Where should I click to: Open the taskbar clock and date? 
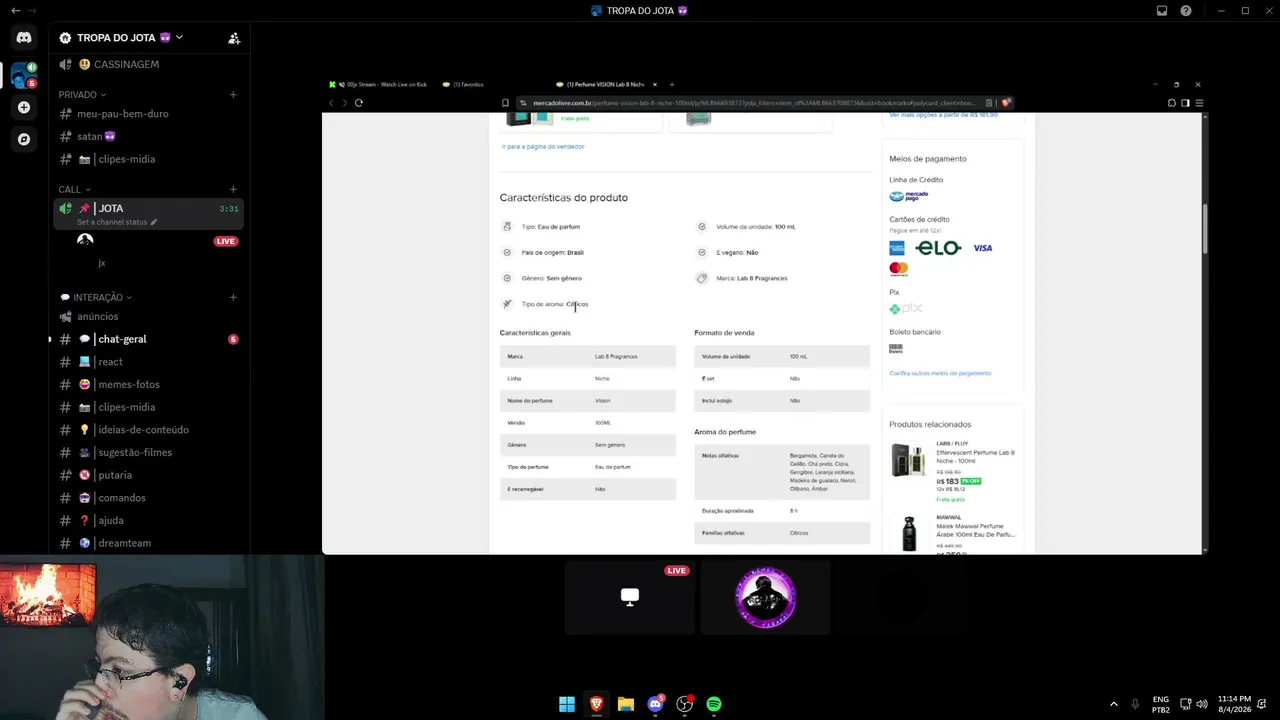click(x=1234, y=704)
